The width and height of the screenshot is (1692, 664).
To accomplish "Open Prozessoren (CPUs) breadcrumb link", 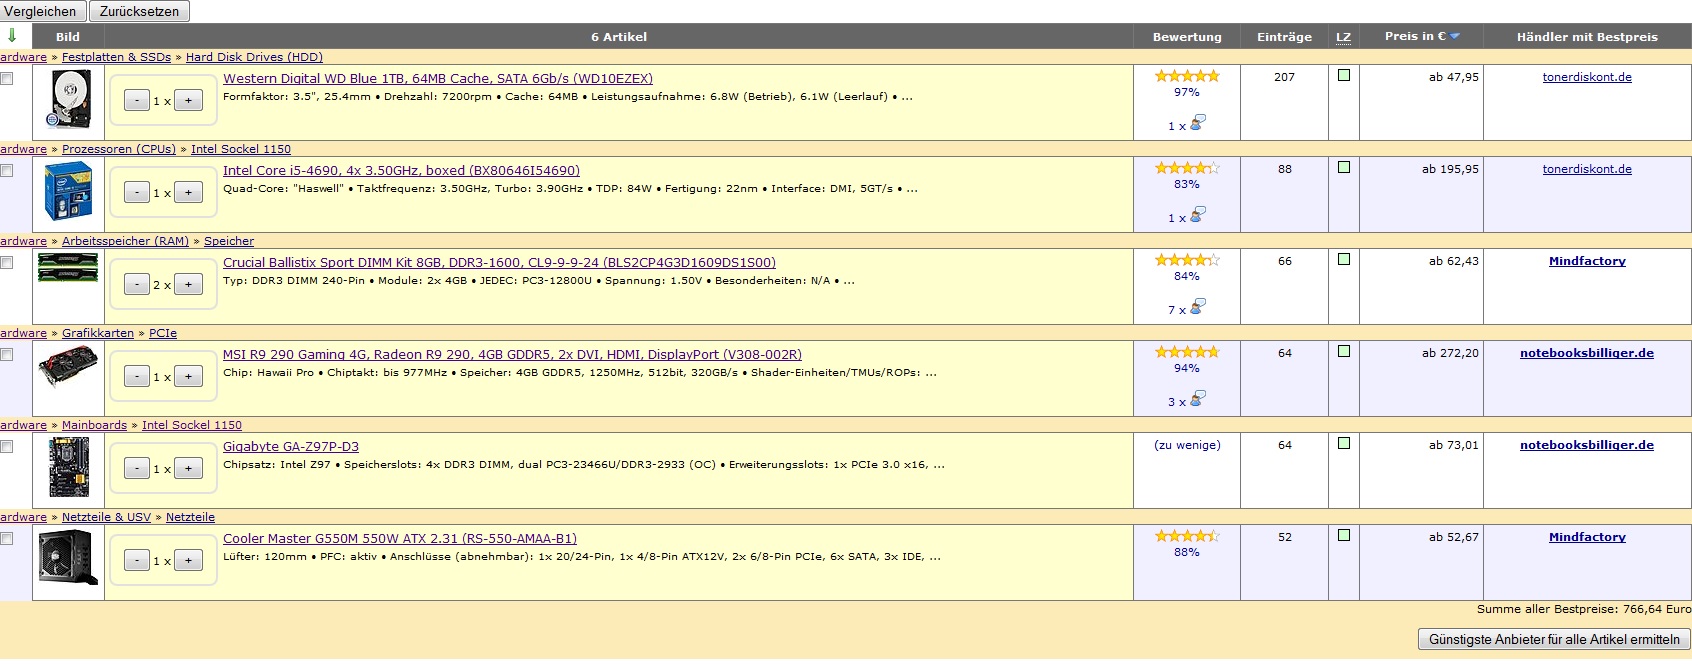I will 119,149.
